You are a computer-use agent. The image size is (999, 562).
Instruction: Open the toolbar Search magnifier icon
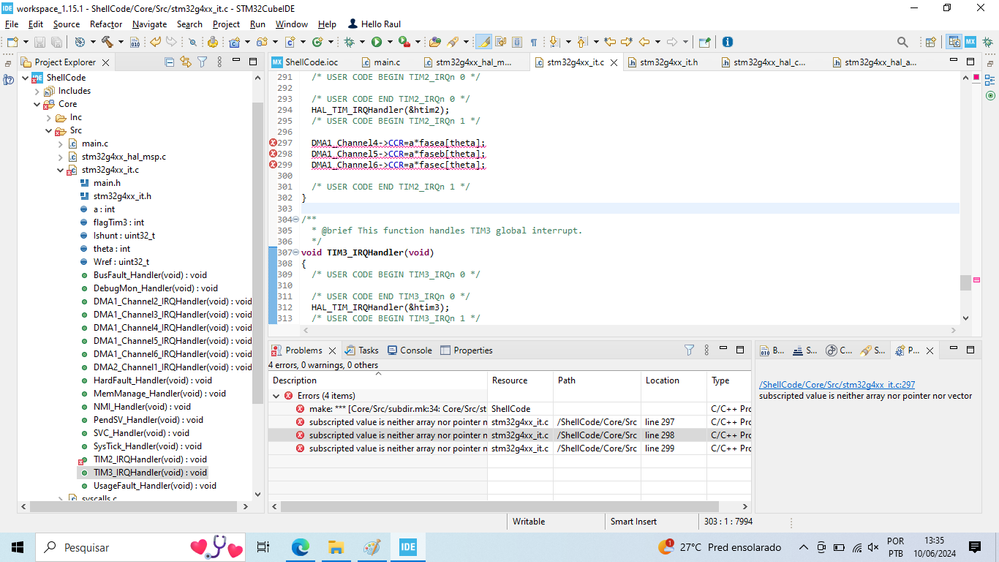click(x=902, y=42)
